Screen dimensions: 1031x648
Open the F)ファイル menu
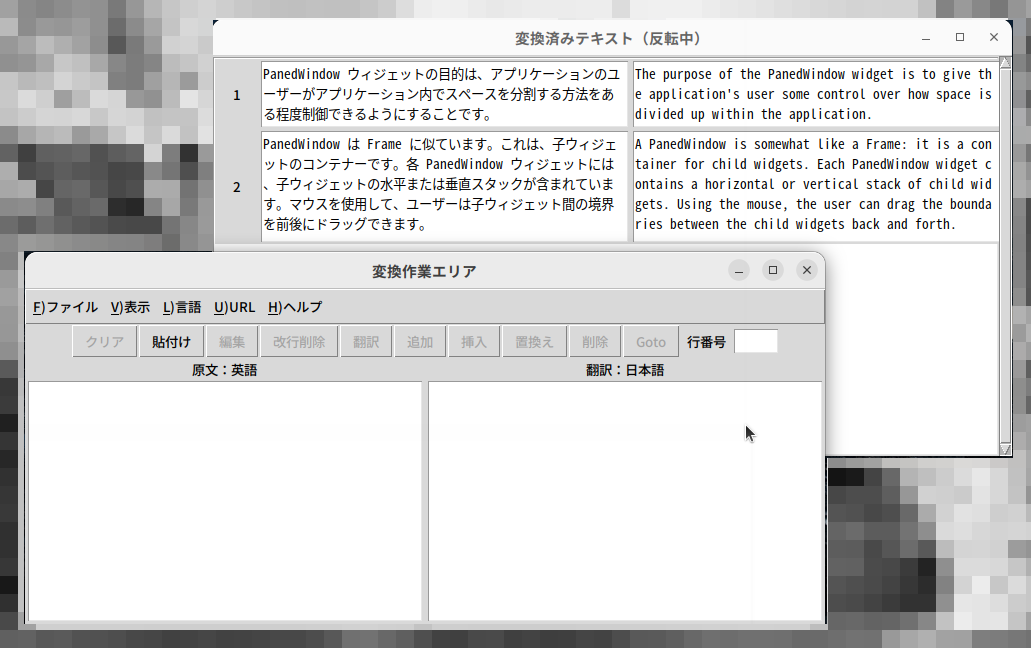[x=65, y=307]
